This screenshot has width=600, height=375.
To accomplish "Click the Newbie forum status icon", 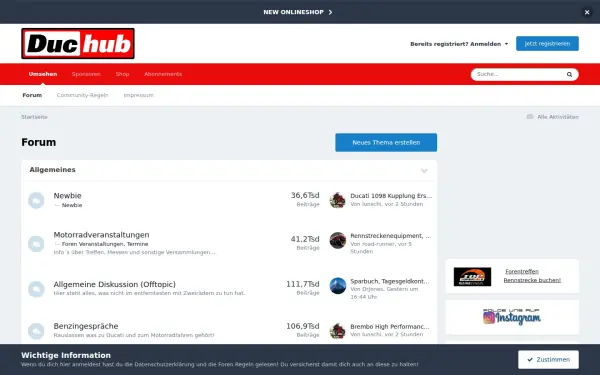I will coord(36,201).
